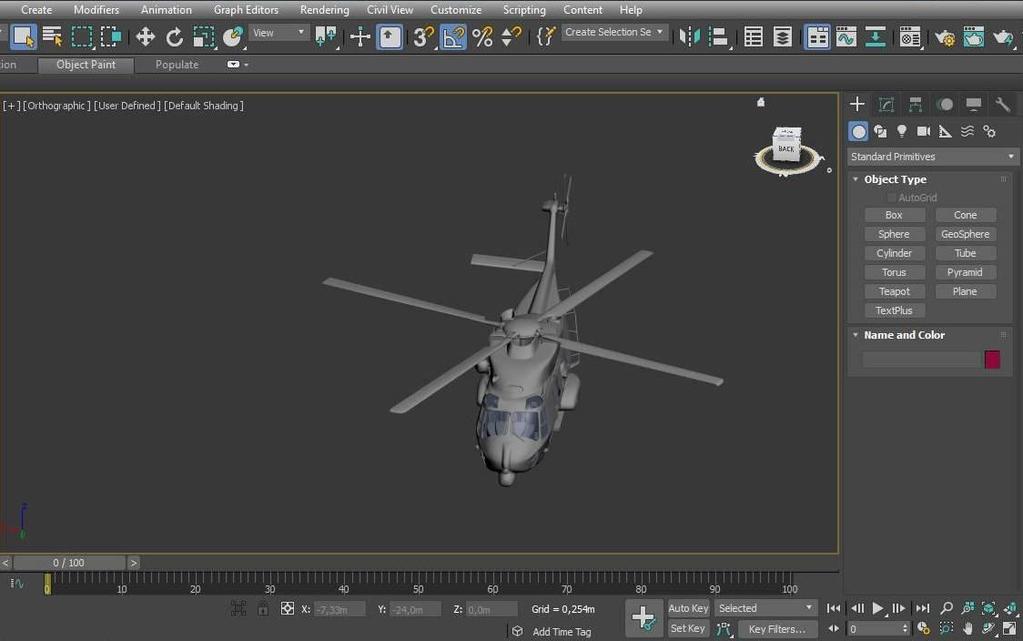
Task: Toggle Percent Snap
Action: tap(482, 37)
